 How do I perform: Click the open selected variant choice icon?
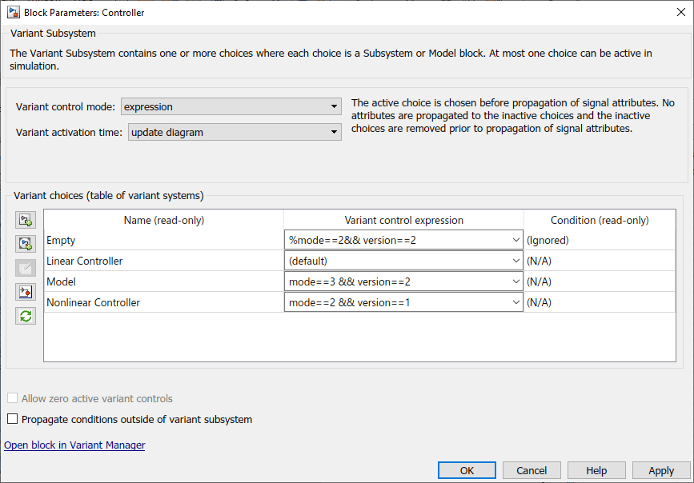point(26,292)
